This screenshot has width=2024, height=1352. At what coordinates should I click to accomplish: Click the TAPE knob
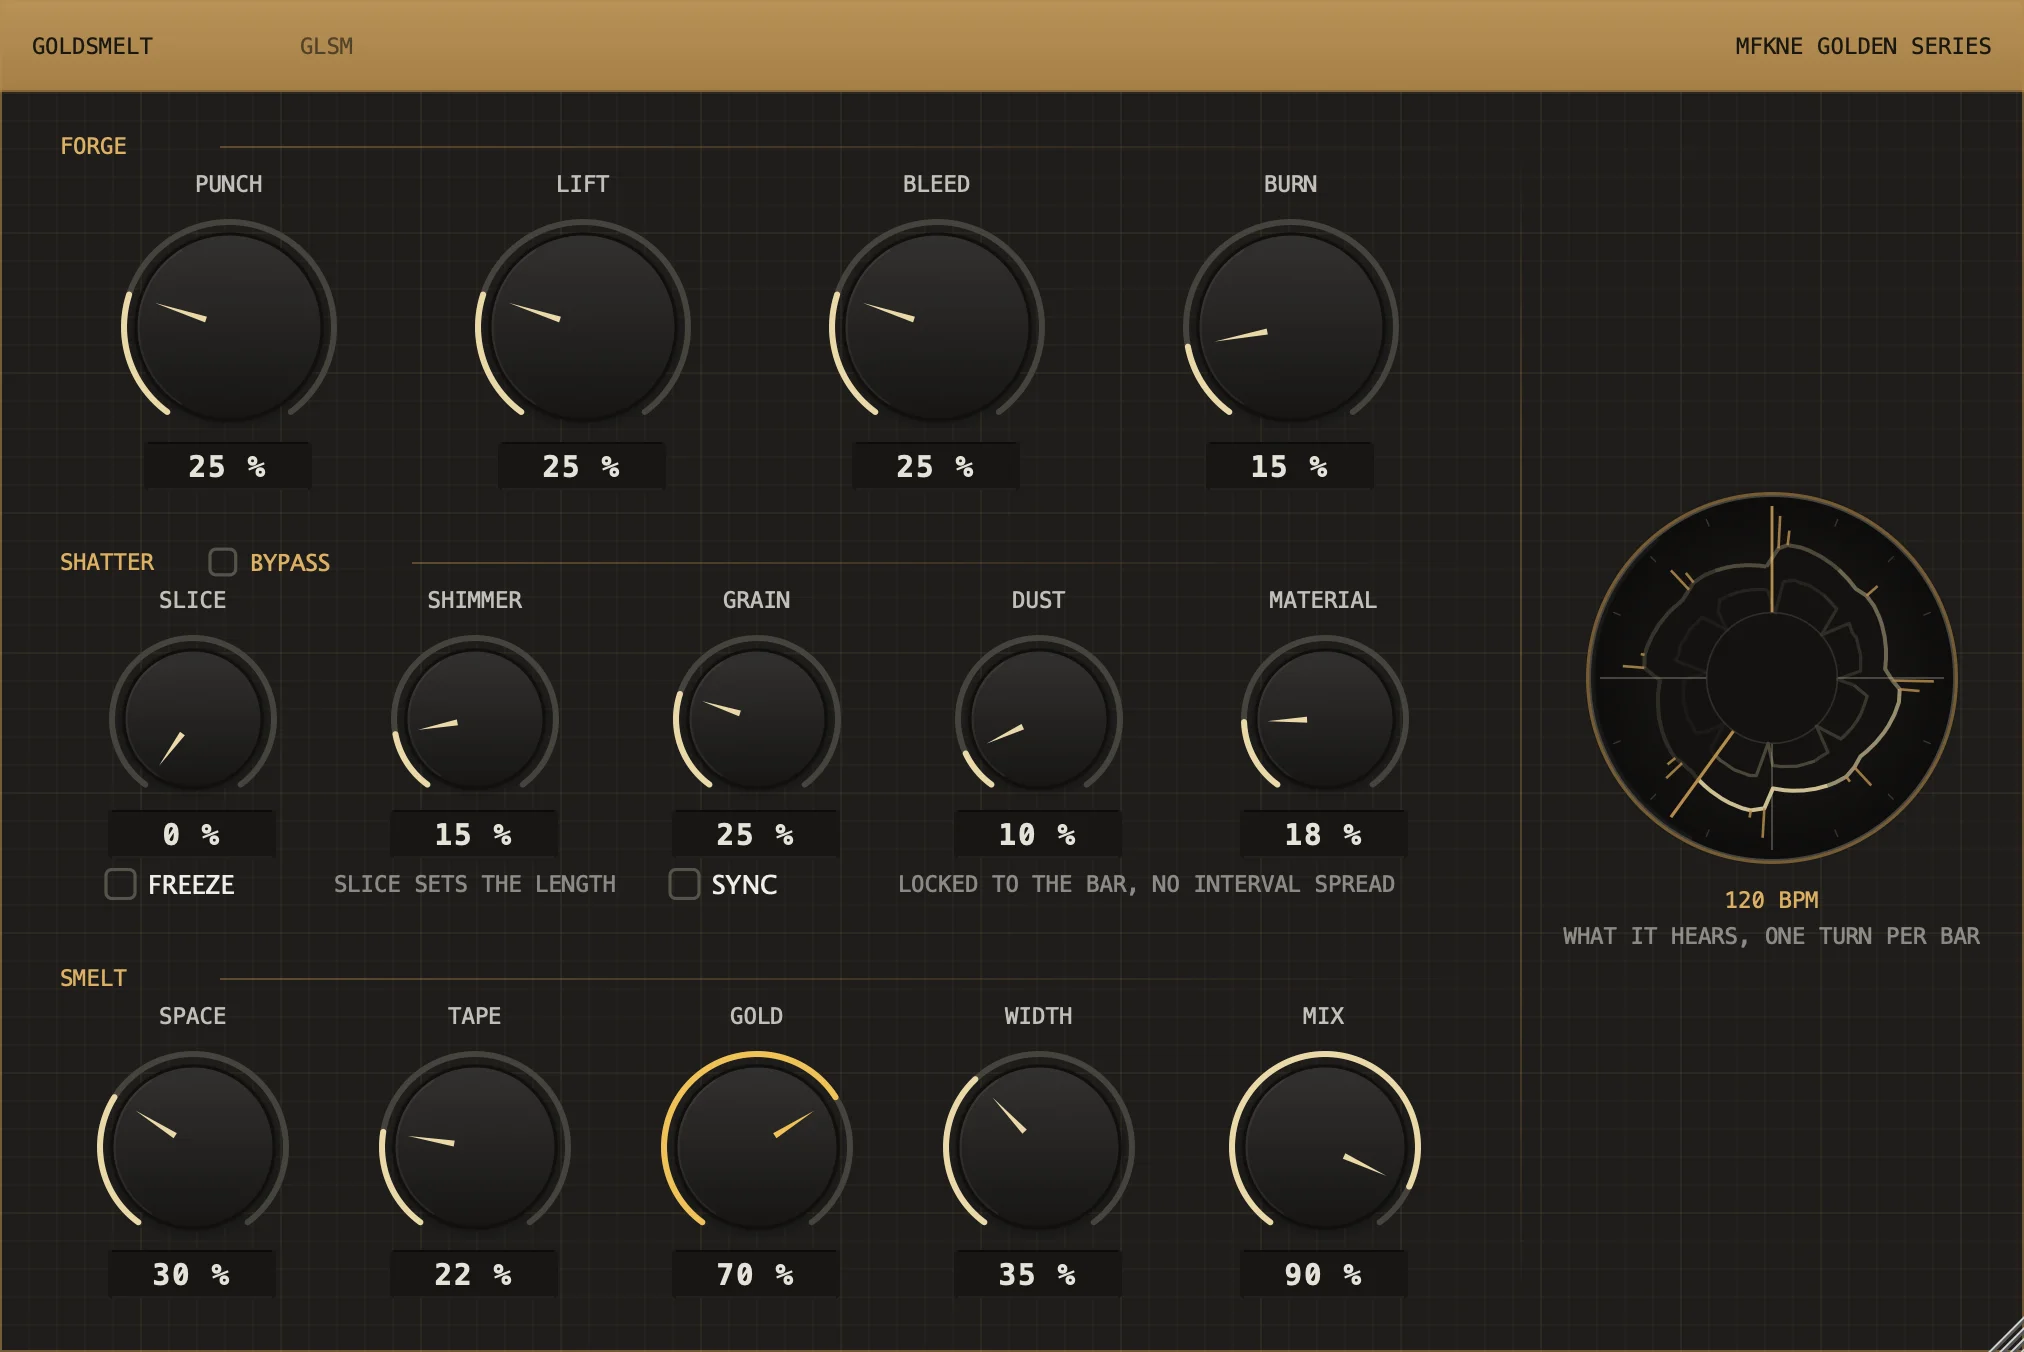(x=475, y=1147)
